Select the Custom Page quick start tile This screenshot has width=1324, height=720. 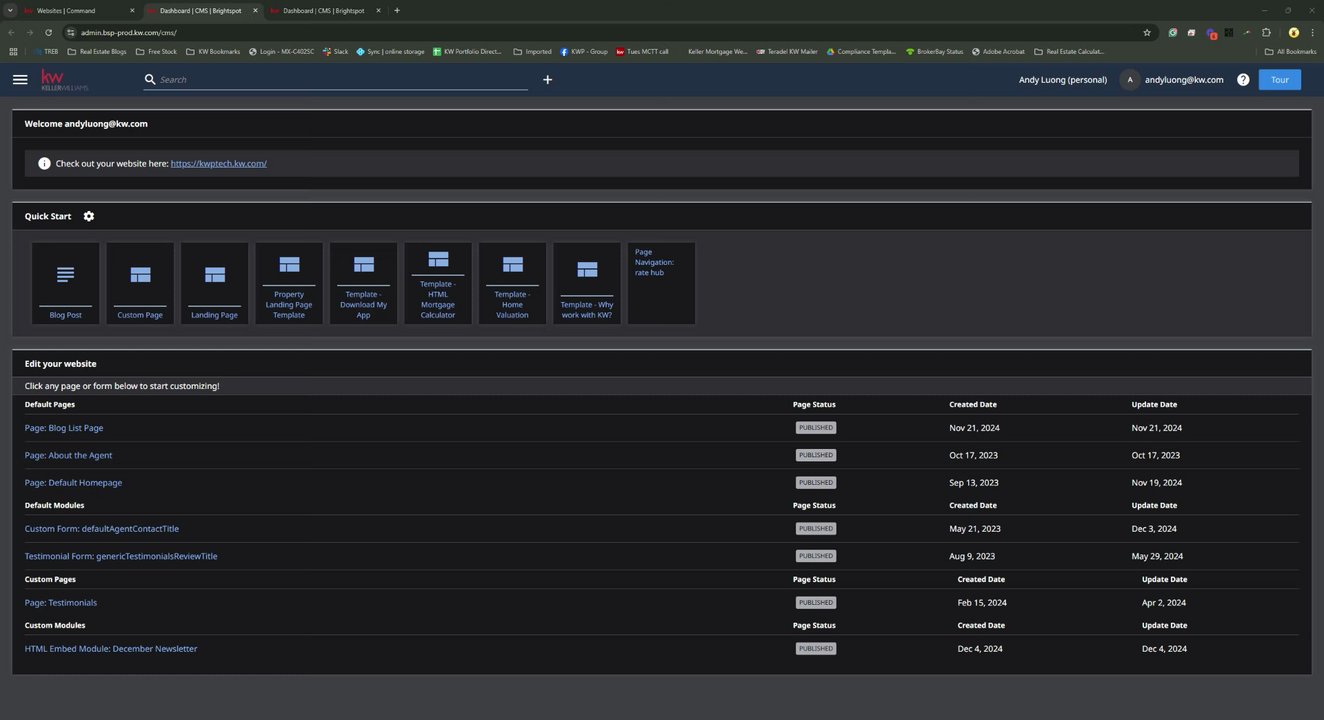click(x=140, y=283)
